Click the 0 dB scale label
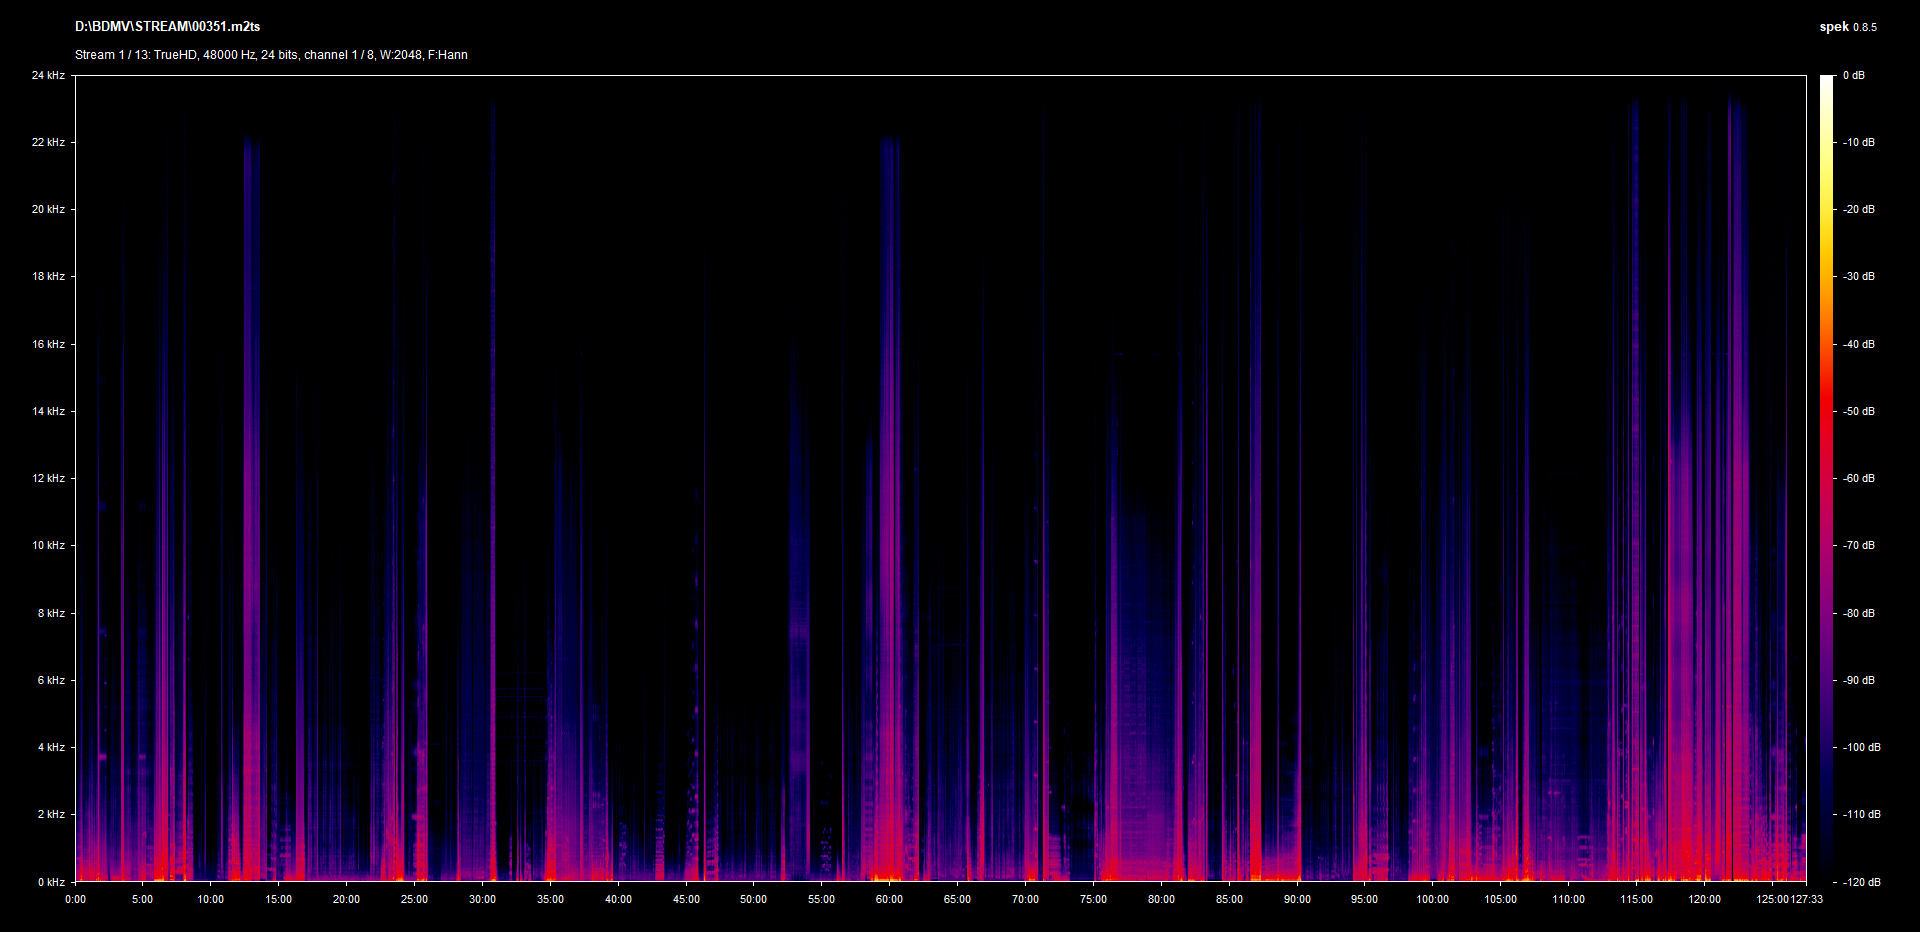This screenshot has height=932, width=1920. tap(1853, 75)
